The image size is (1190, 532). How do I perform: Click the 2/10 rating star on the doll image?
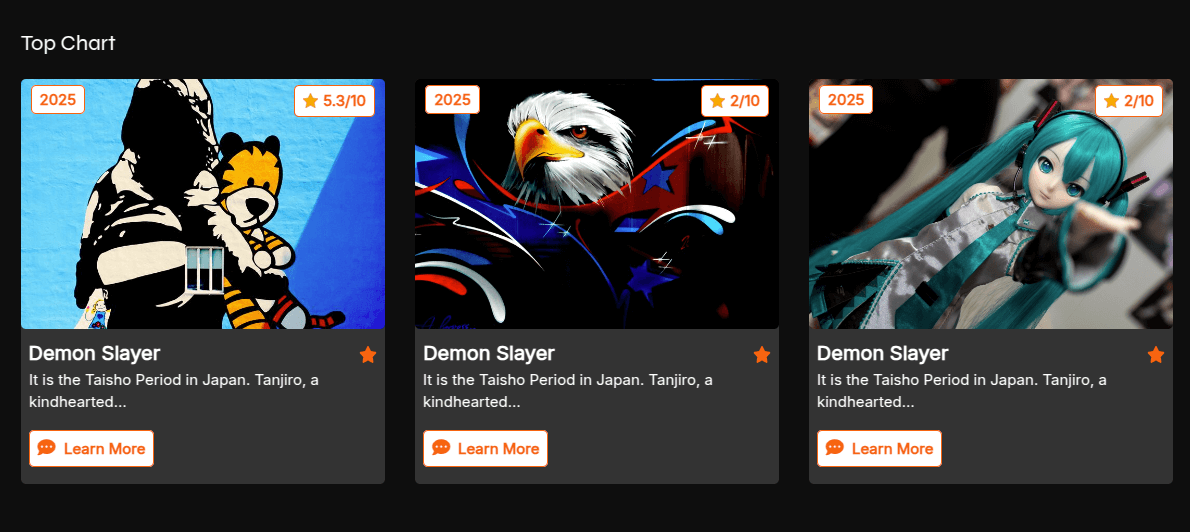(x=1111, y=101)
